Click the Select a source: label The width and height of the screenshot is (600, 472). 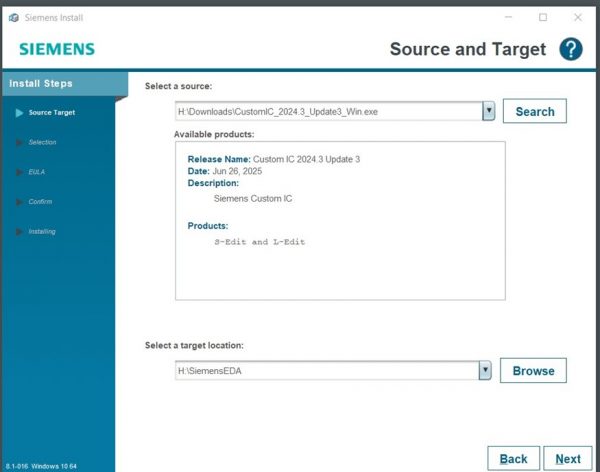(178, 86)
